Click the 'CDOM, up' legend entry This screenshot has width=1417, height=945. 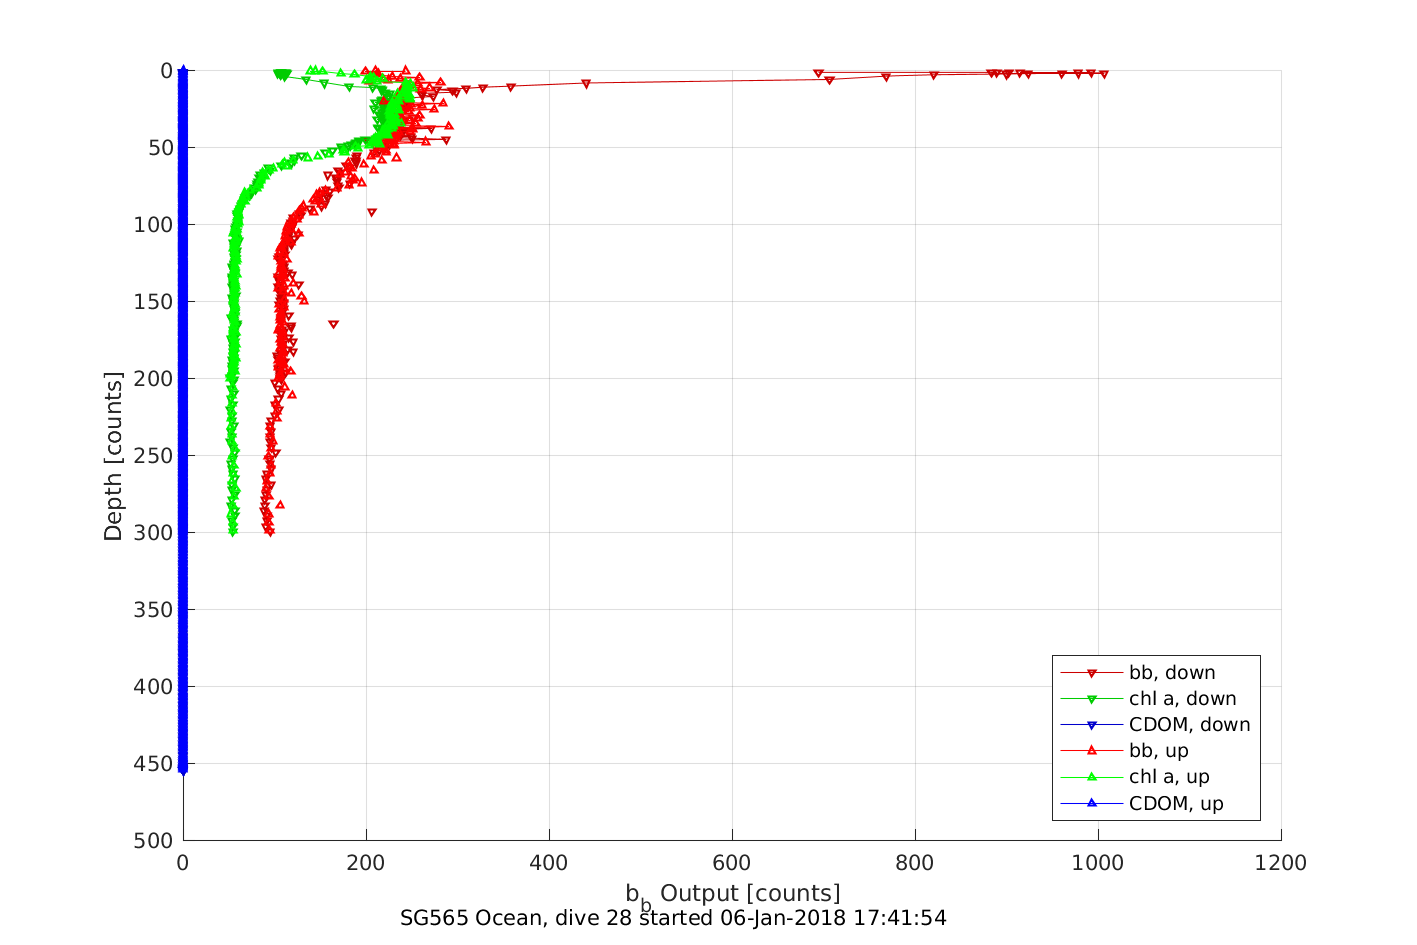pos(1142,803)
